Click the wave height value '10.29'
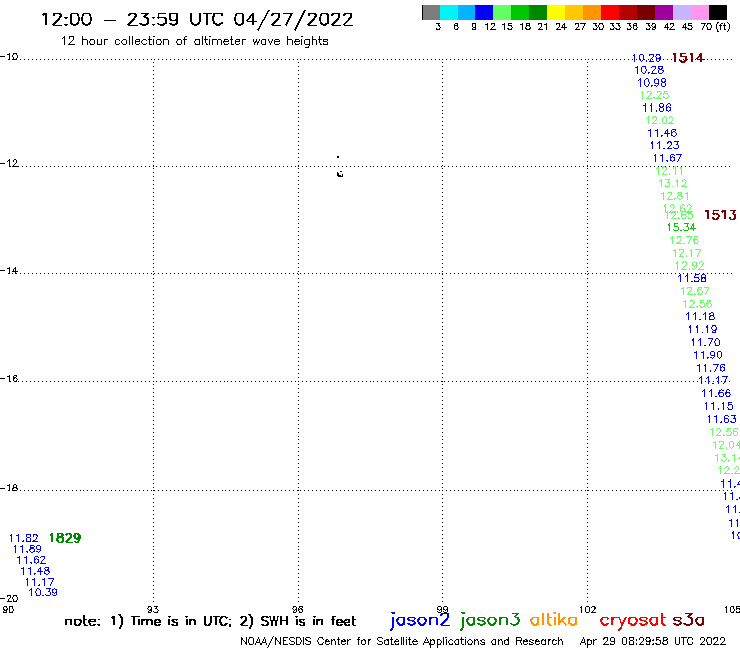 pos(646,58)
